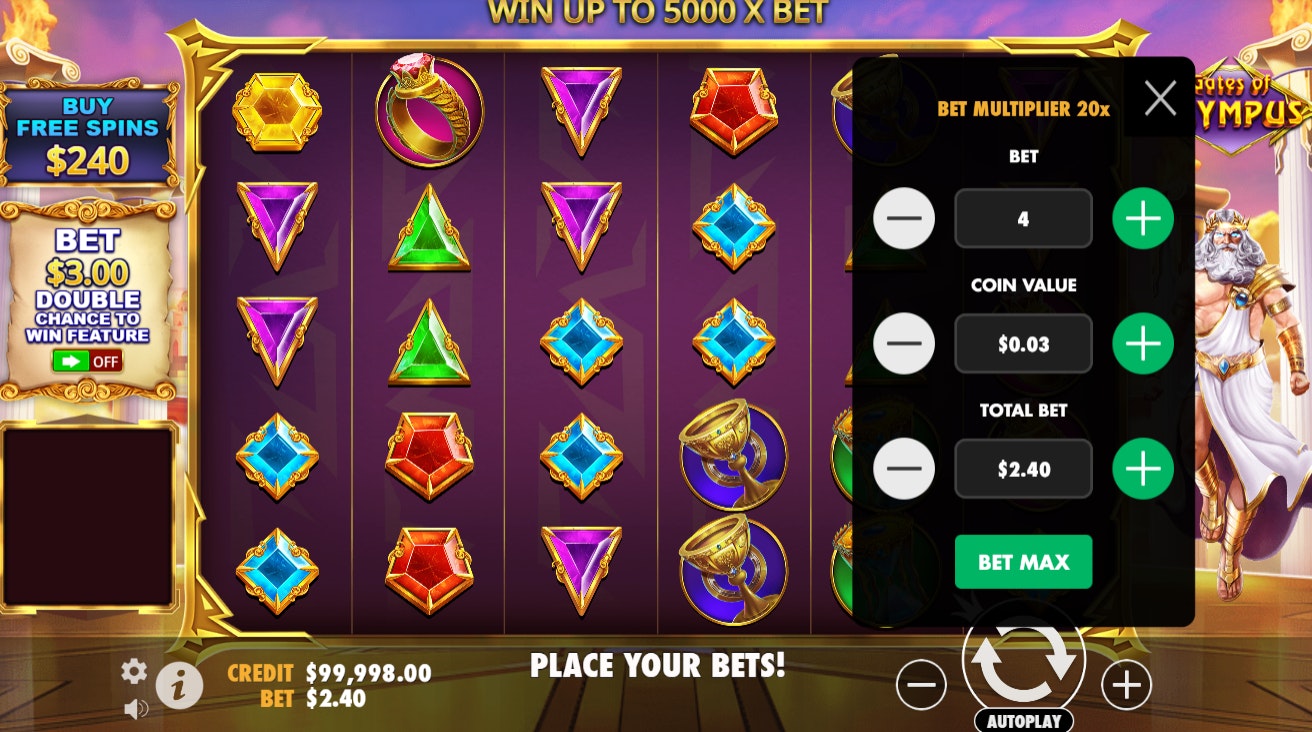Decrease the bet with the minus beside spin
1312x732 pixels.
point(921,685)
